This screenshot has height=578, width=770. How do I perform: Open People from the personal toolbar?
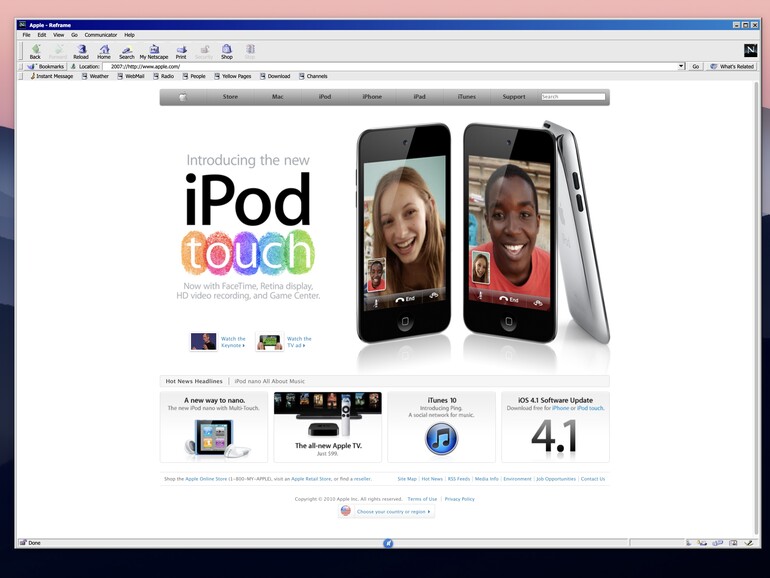point(194,76)
